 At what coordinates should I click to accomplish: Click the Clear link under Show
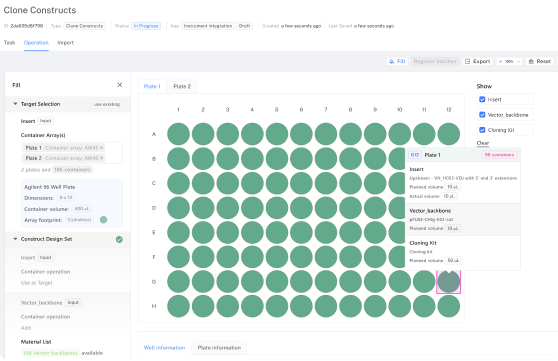click(x=483, y=143)
